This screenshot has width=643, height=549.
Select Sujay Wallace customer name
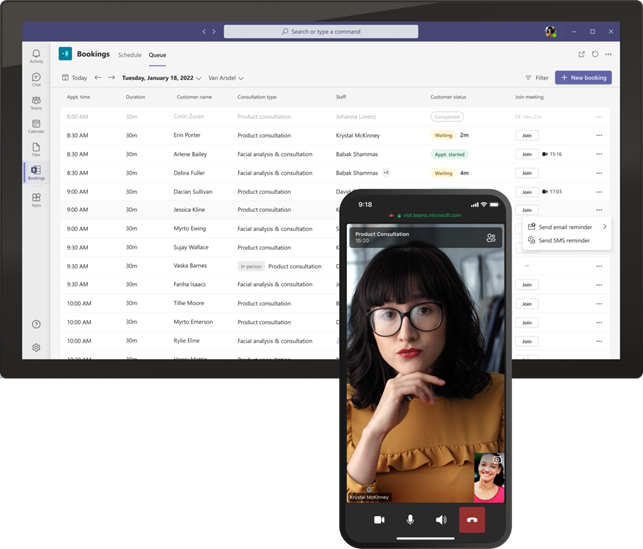point(191,247)
